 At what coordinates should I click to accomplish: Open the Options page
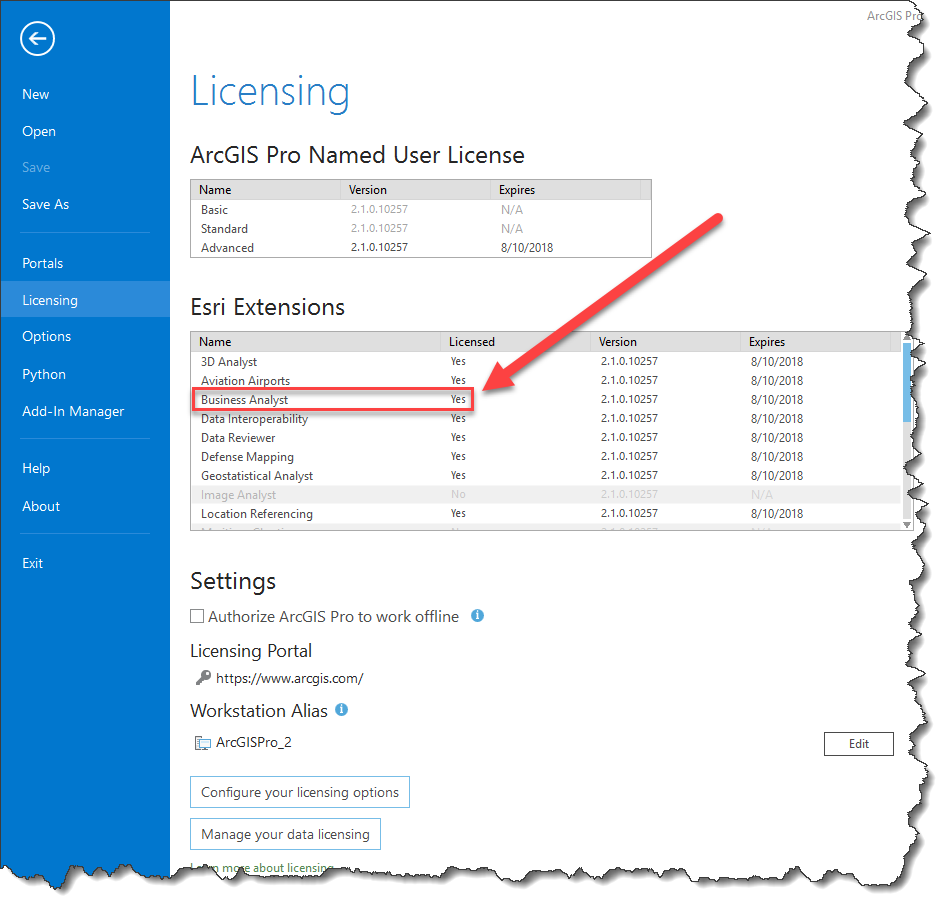click(x=47, y=336)
